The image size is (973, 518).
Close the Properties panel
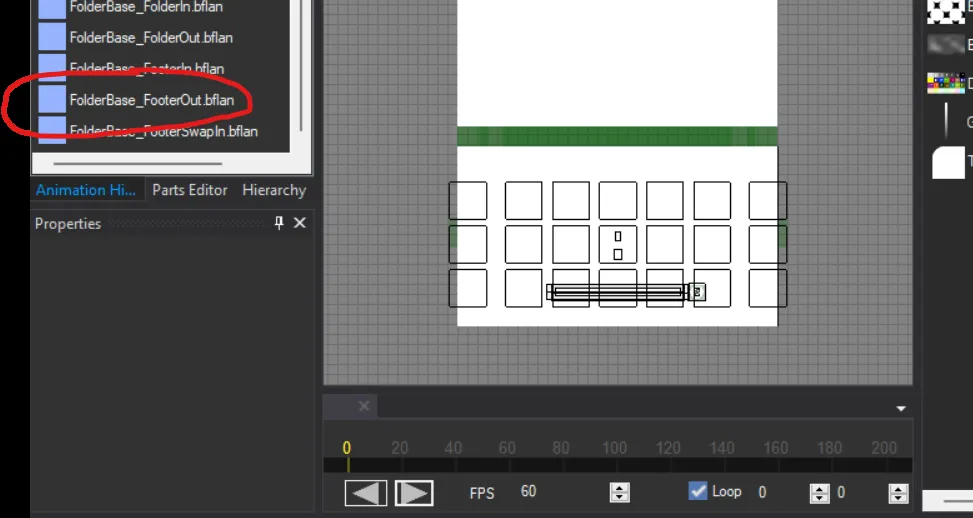click(x=299, y=223)
